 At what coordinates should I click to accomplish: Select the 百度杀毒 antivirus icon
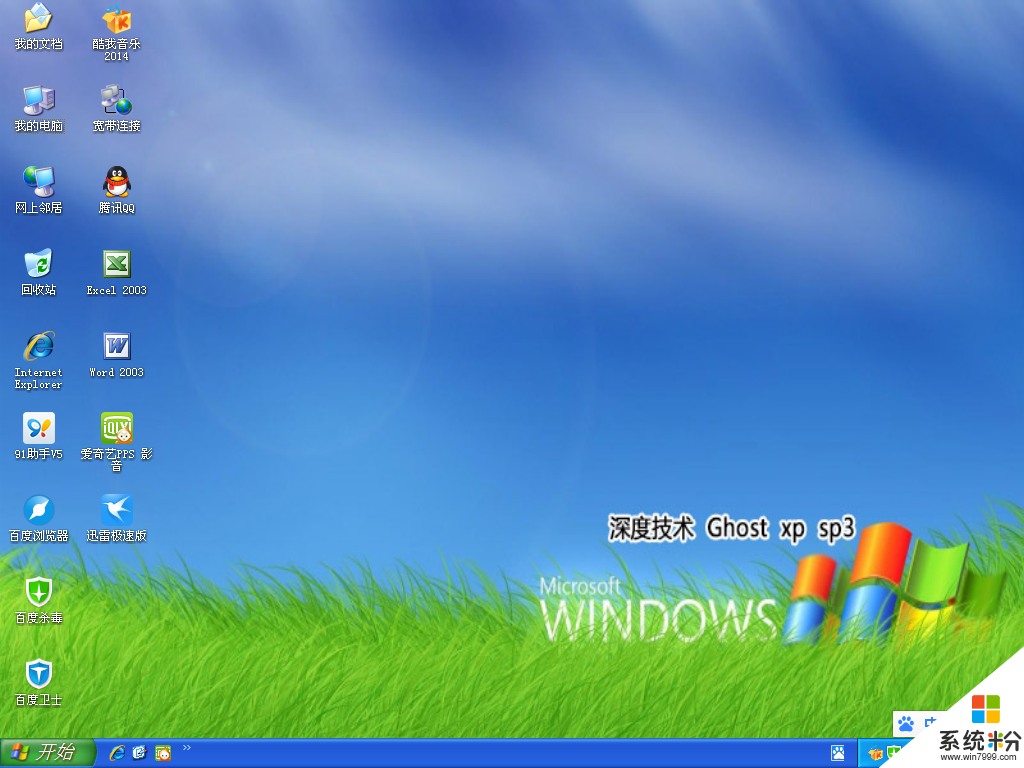point(38,593)
